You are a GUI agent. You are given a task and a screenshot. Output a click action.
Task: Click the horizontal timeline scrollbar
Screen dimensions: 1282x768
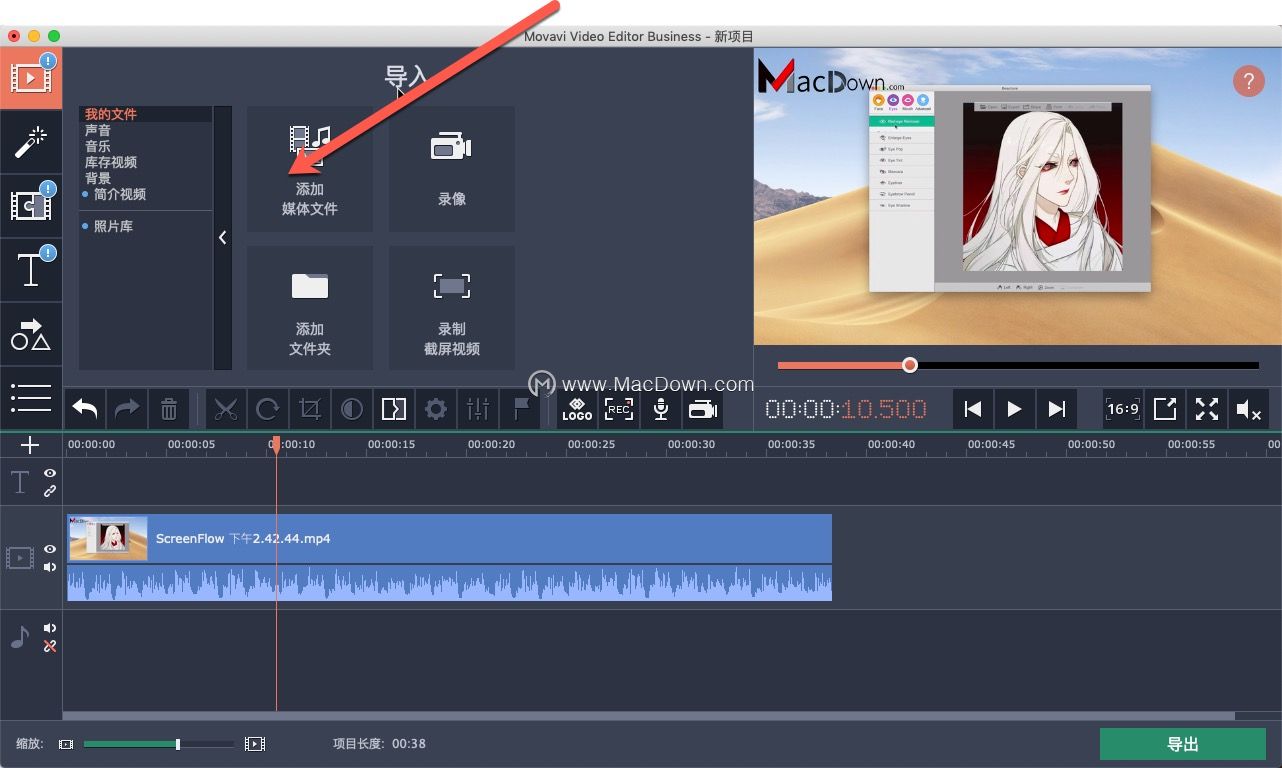[648, 715]
